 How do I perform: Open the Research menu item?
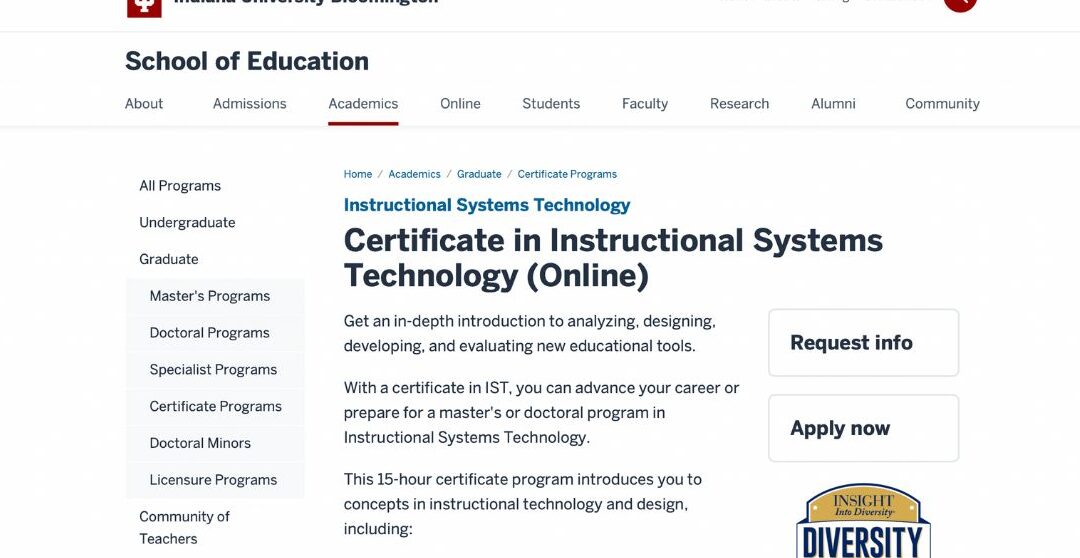point(739,103)
